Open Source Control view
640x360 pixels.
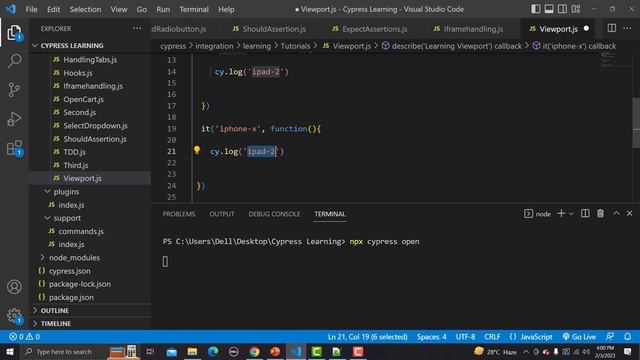coord(14,89)
